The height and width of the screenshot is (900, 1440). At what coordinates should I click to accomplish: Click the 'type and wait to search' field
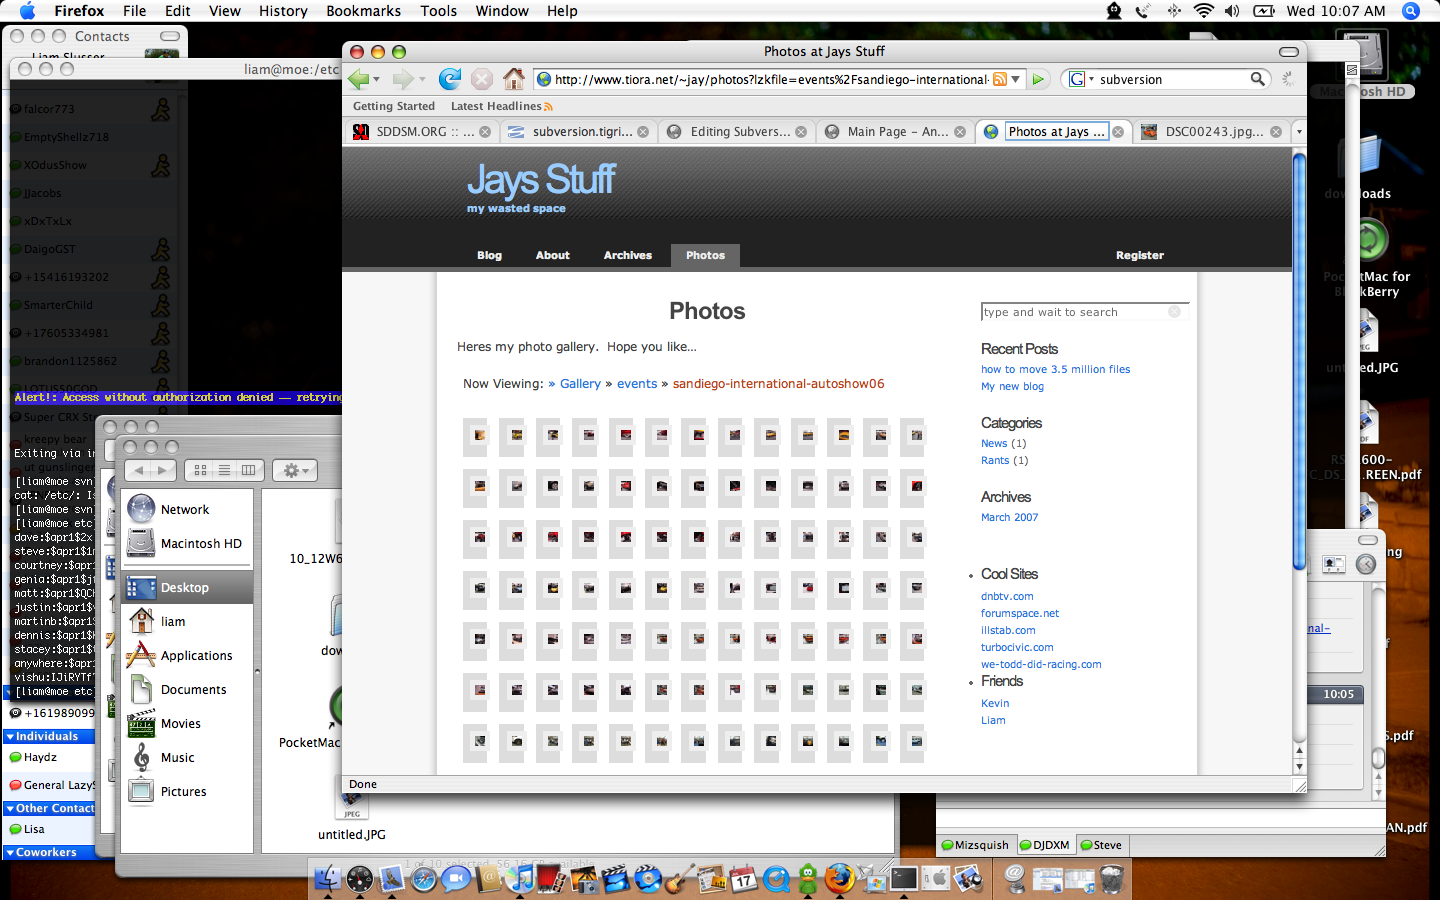click(x=1074, y=312)
